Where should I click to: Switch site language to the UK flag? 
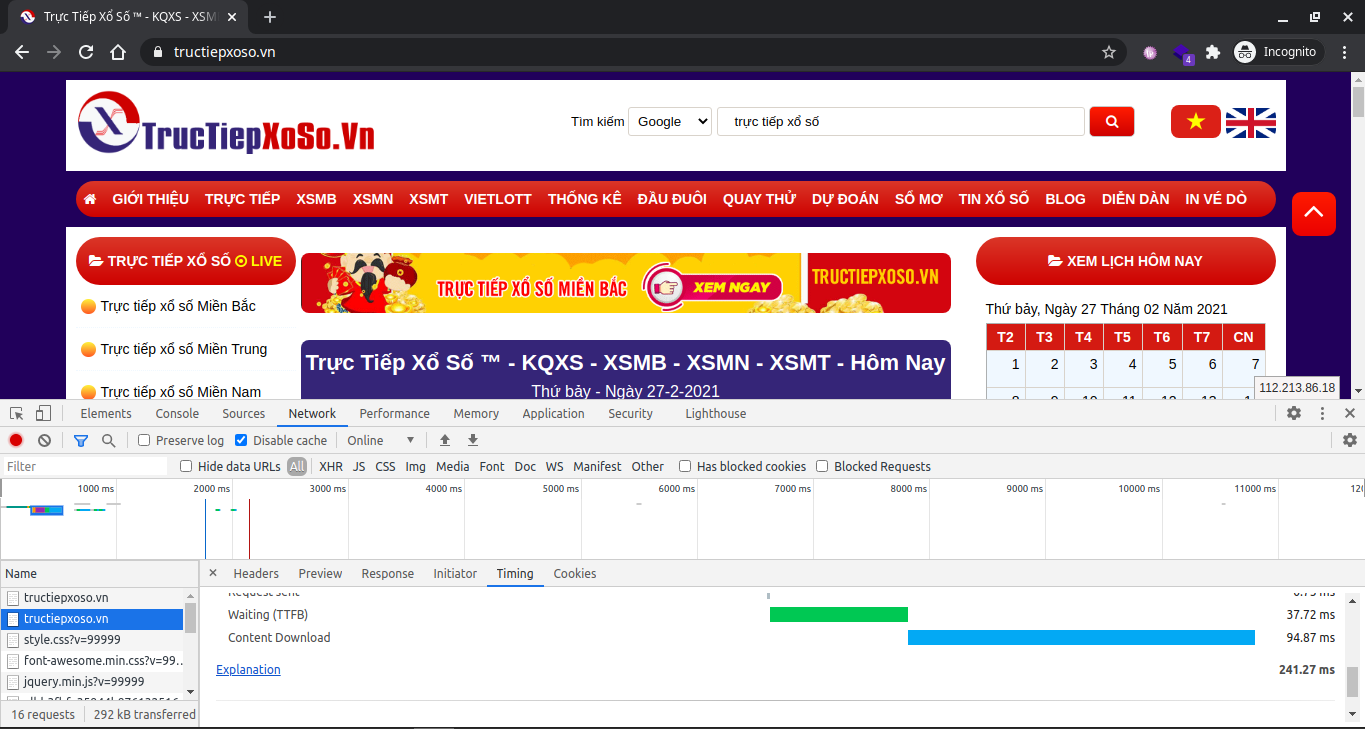[1251, 122]
